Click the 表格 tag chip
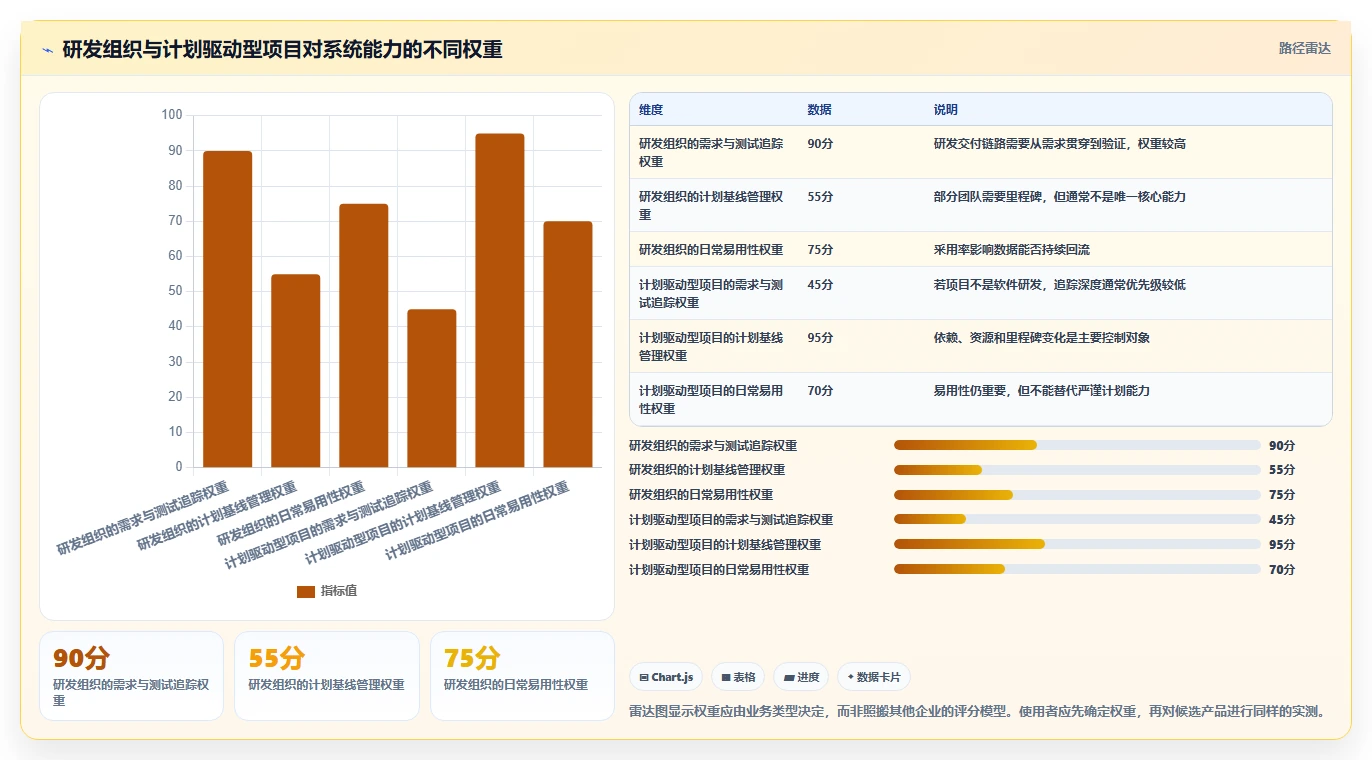 [x=738, y=677]
